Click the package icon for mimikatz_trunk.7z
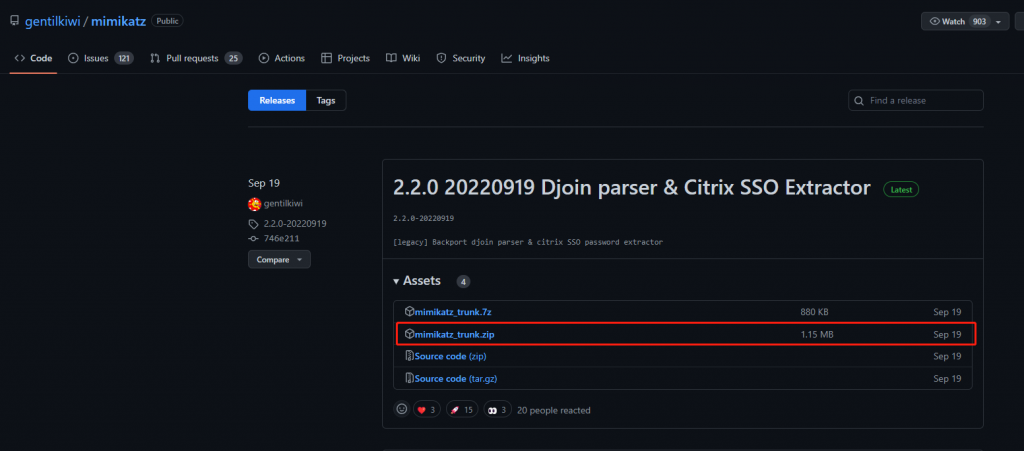The image size is (1024, 451). [409, 311]
